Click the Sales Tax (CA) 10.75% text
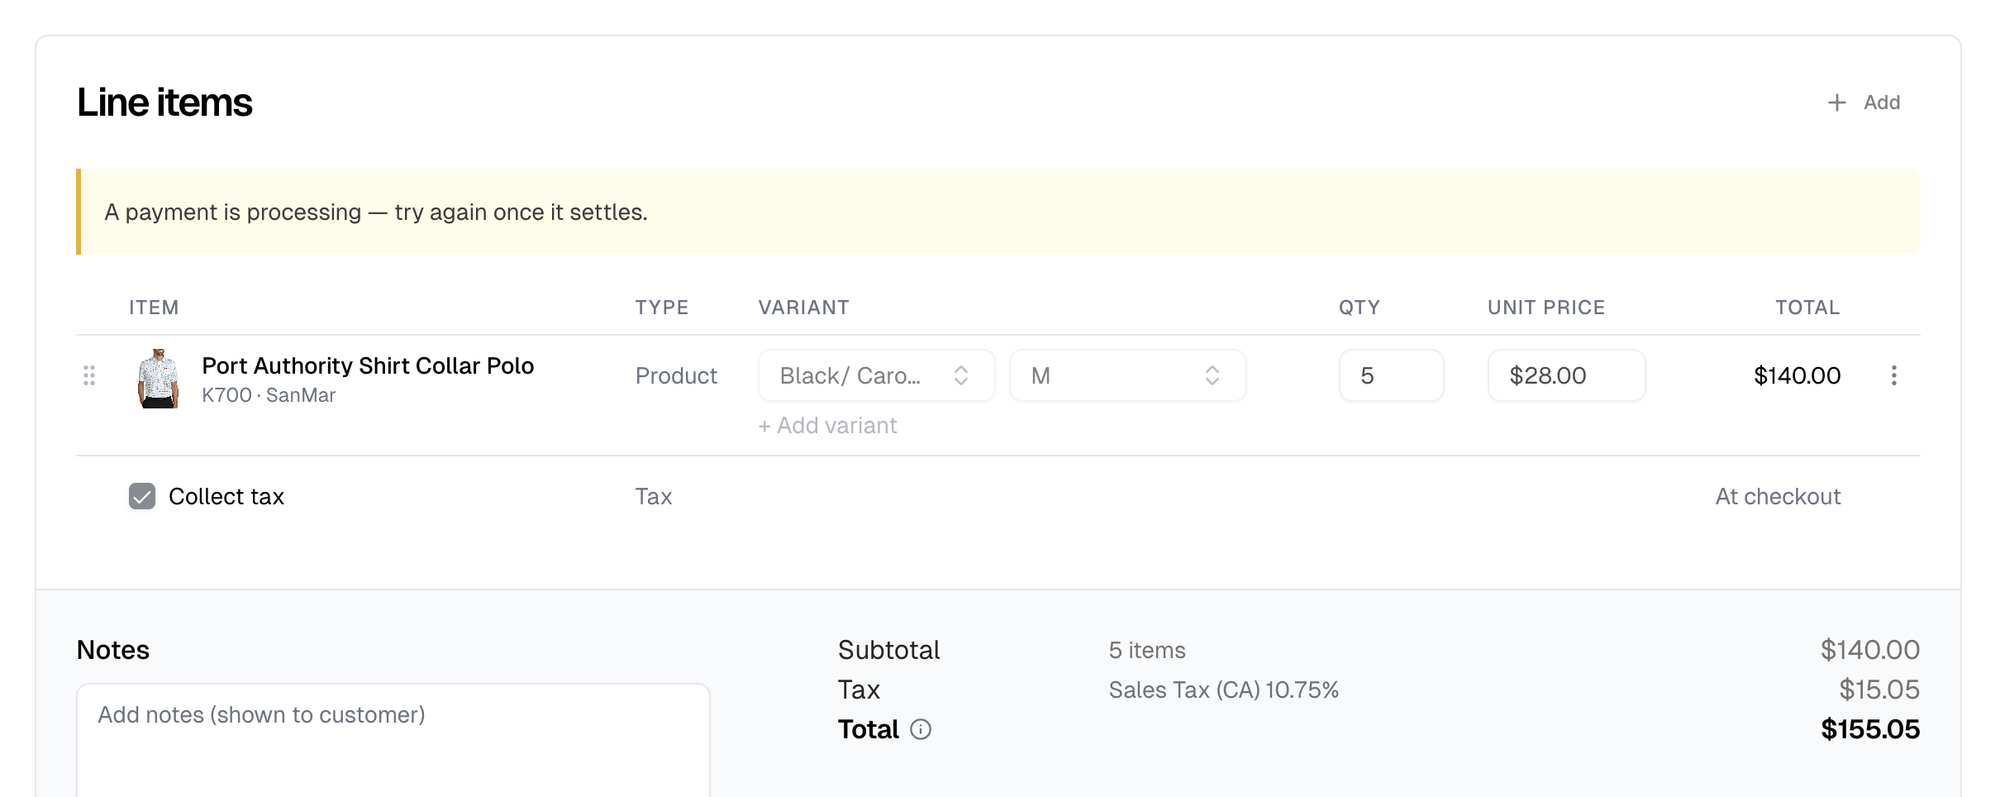The height and width of the screenshot is (797, 2000). point(1223,690)
